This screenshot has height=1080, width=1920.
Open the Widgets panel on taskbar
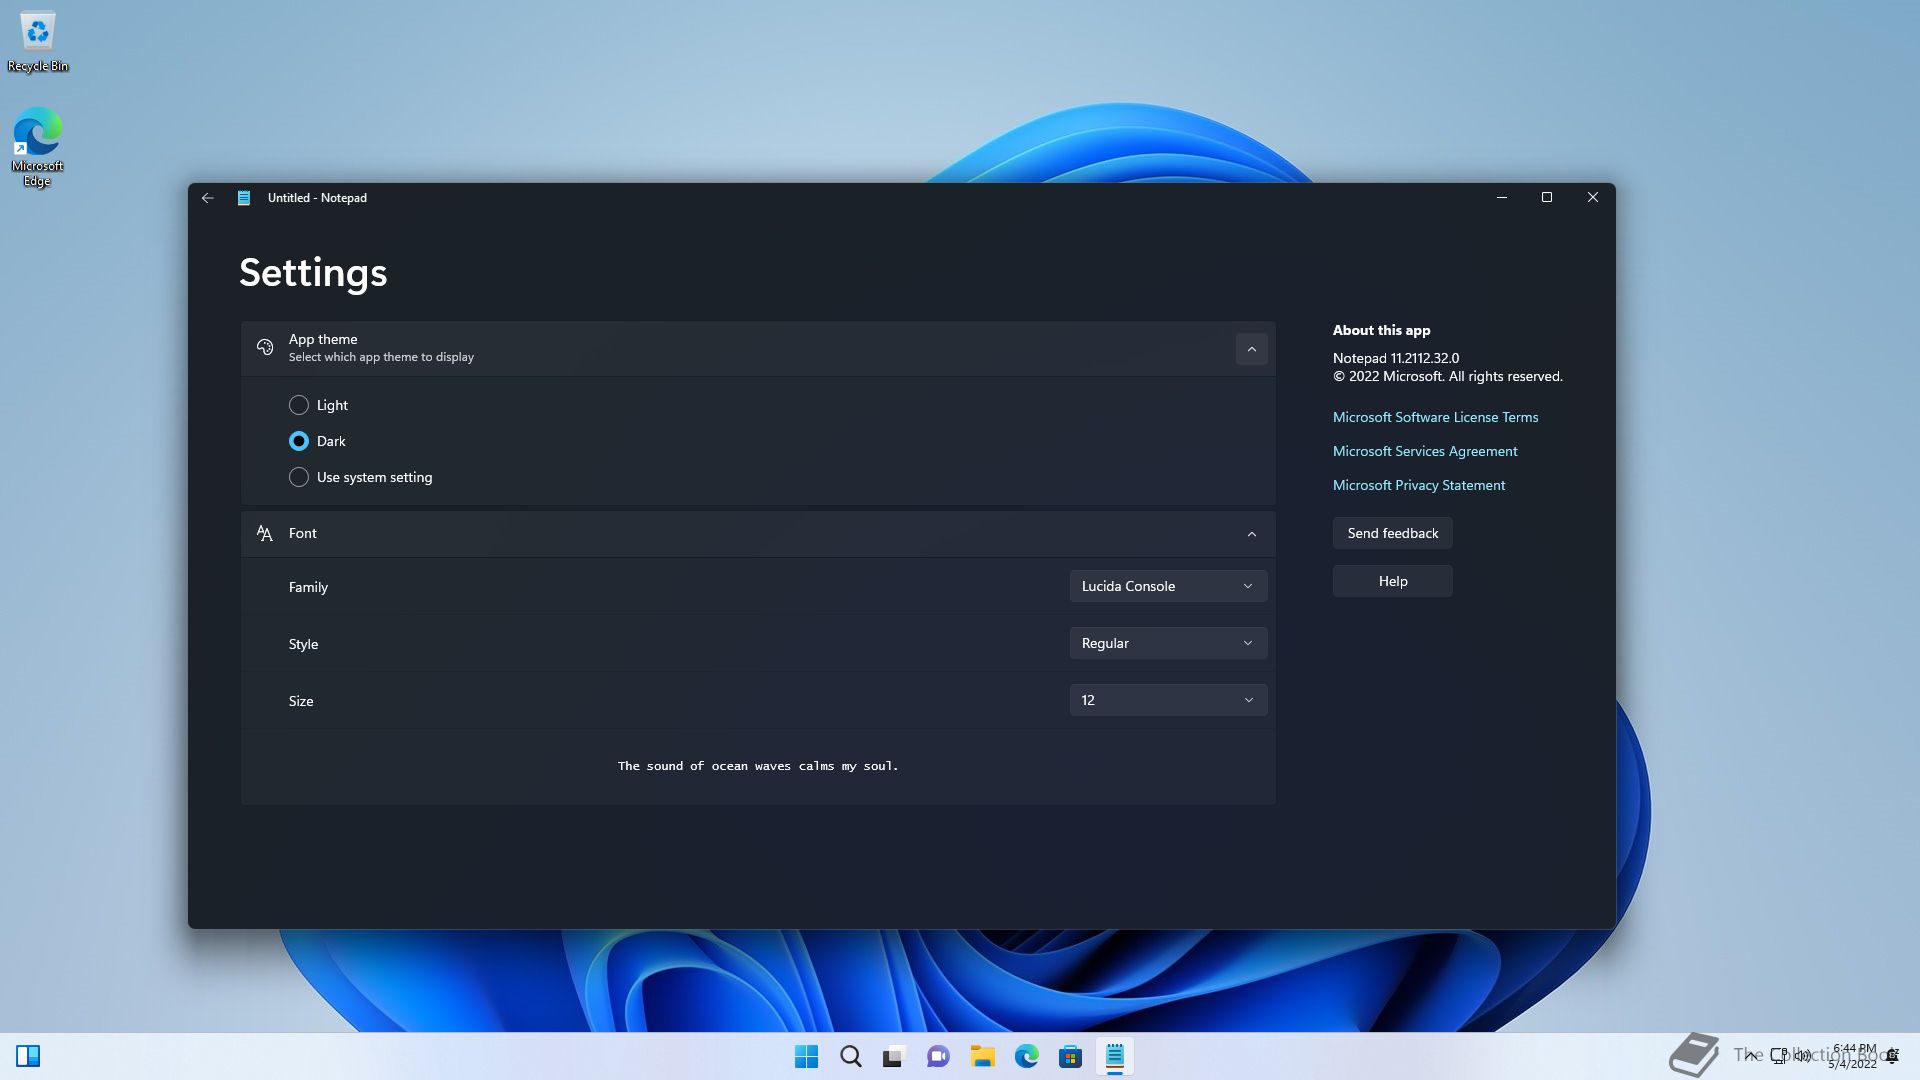point(28,1056)
